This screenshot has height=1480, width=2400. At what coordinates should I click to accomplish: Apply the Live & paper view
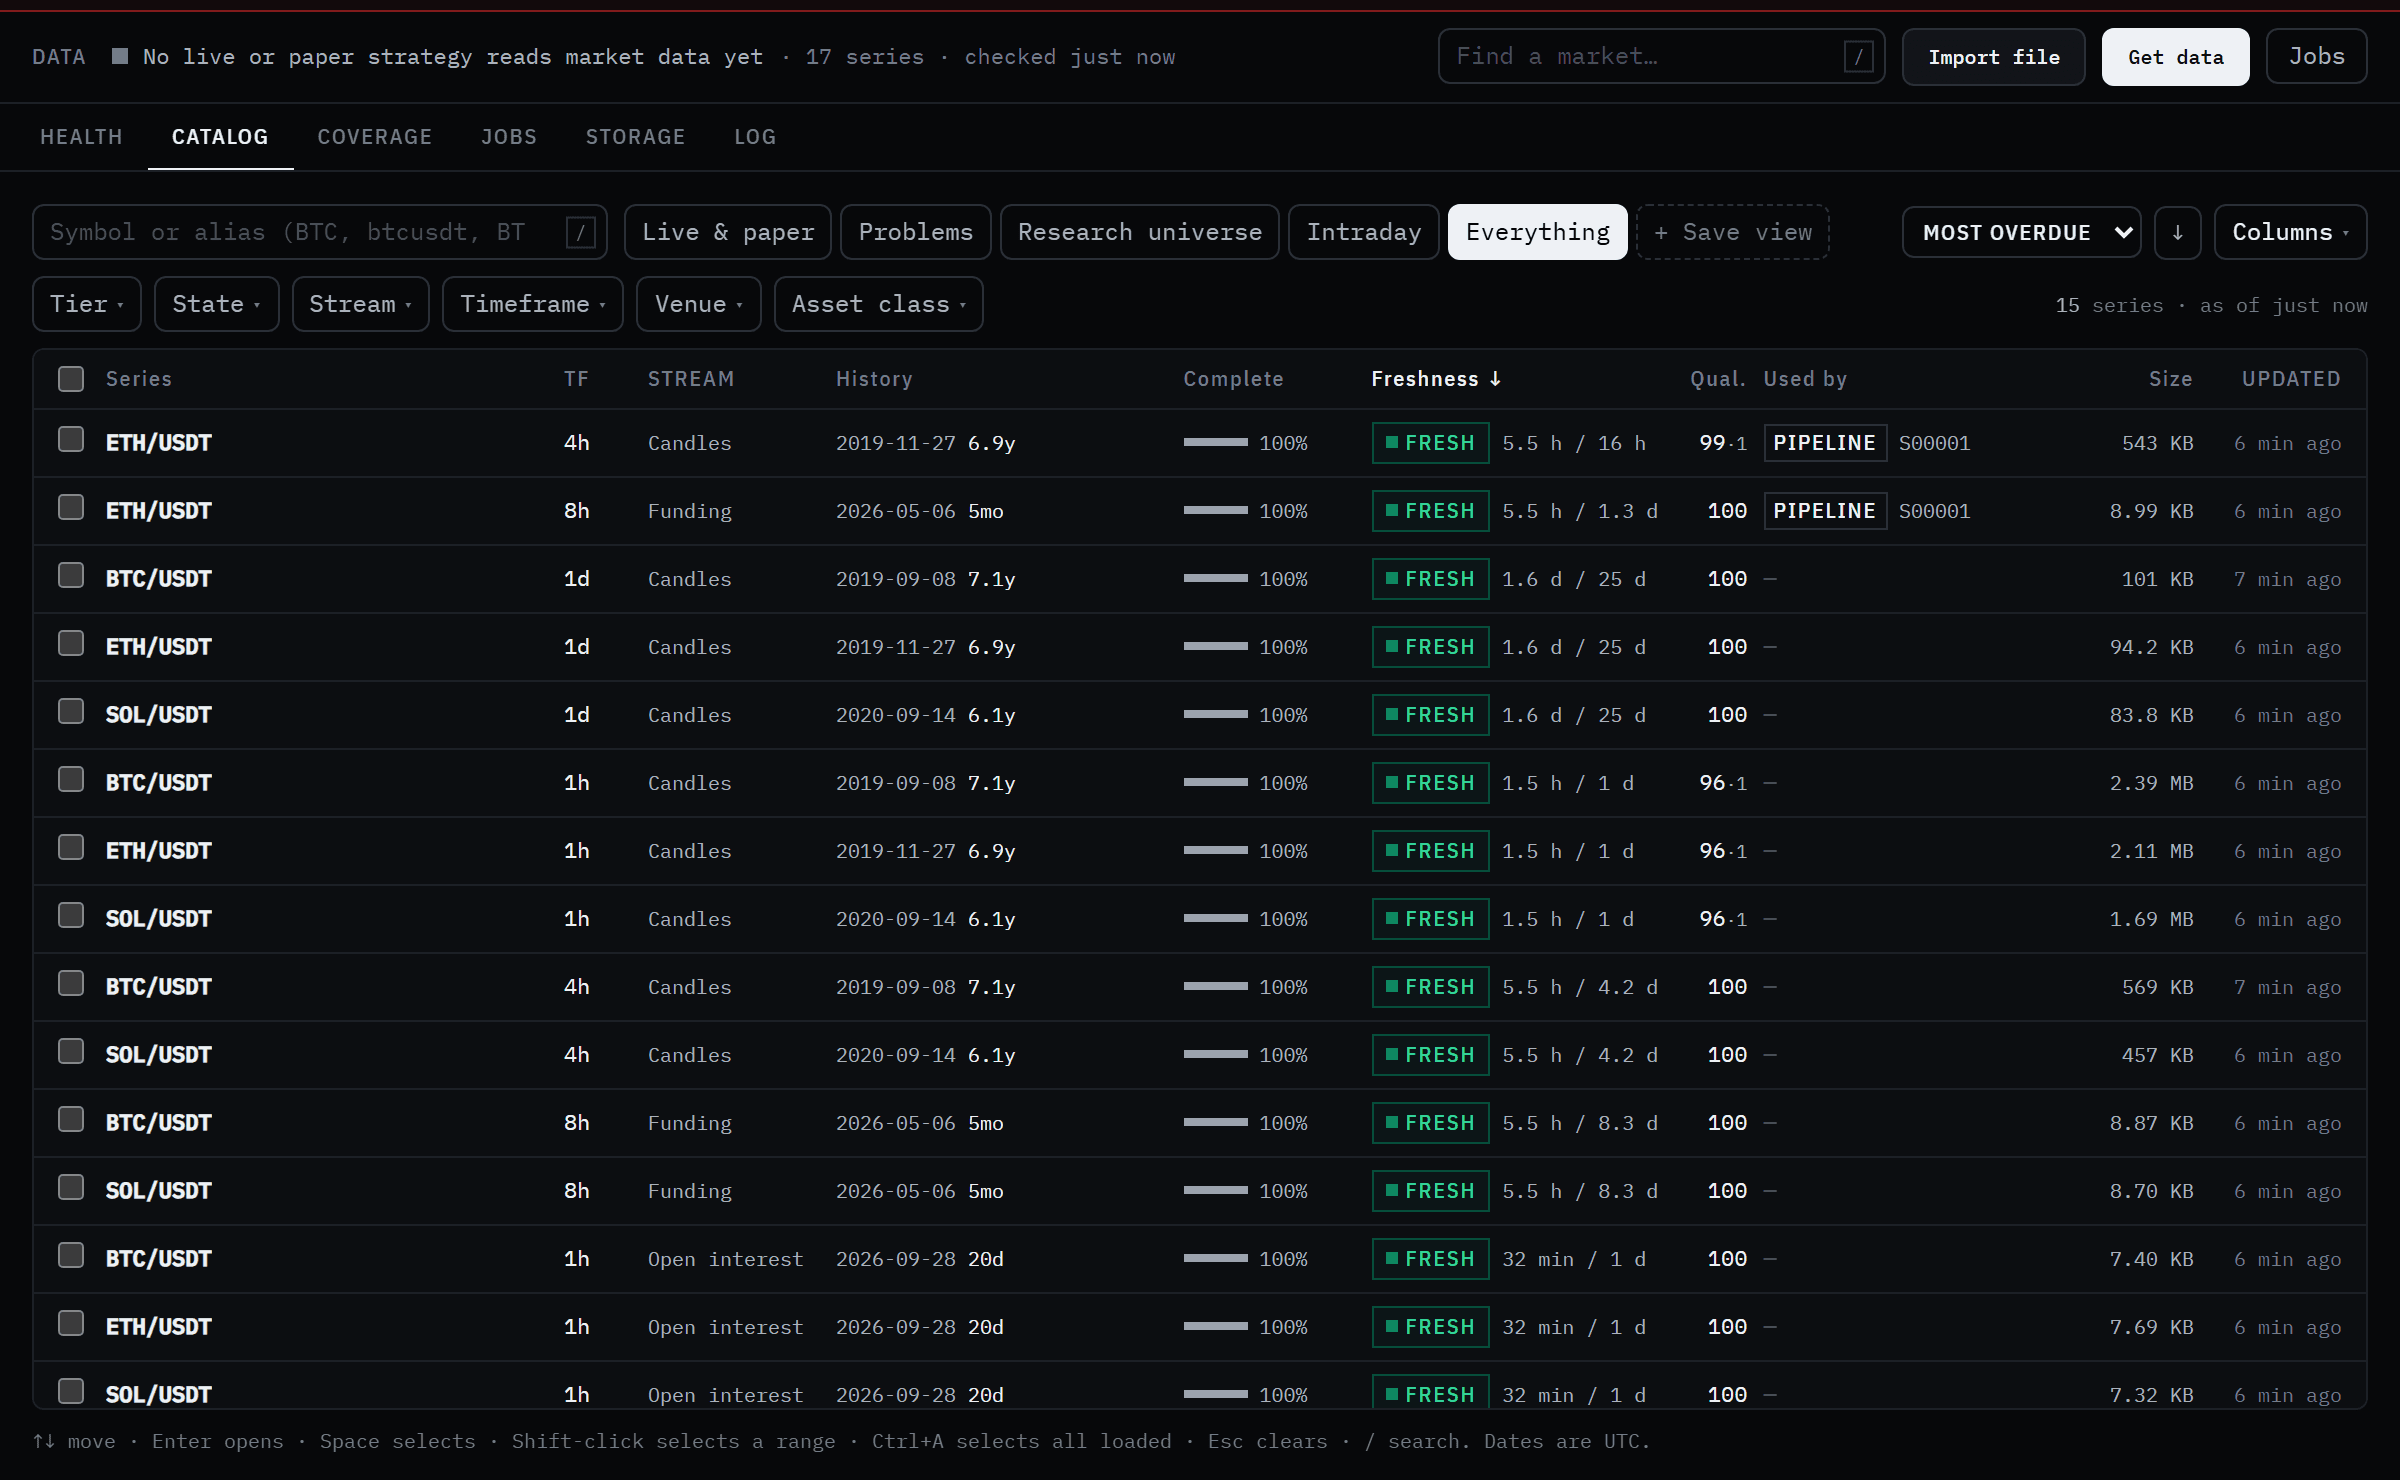pyautogui.click(x=728, y=232)
